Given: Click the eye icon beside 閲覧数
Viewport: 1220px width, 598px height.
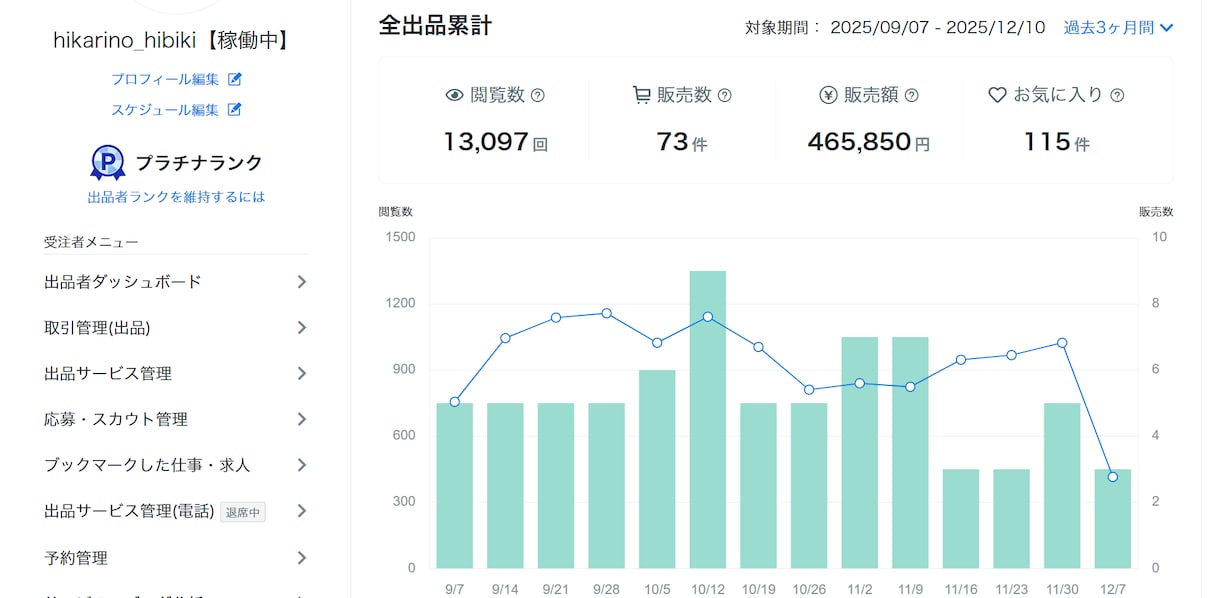Looking at the screenshot, I should pyautogui.click(x=454, y=95).
